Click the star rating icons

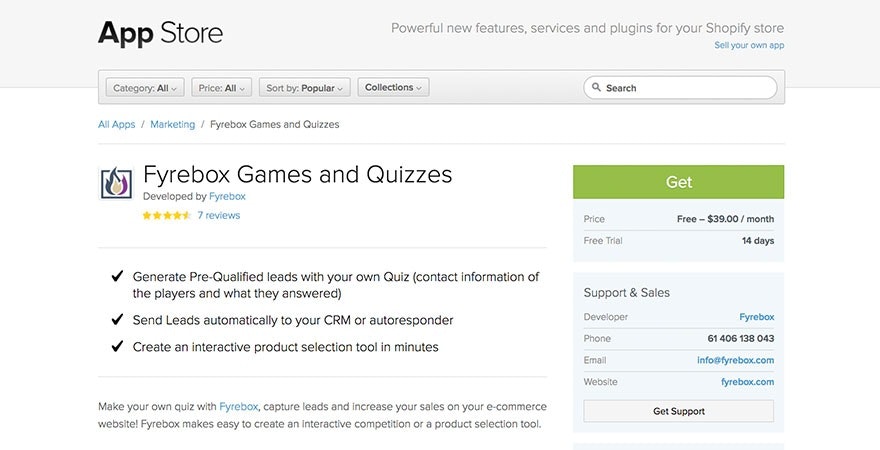(166, 216)
